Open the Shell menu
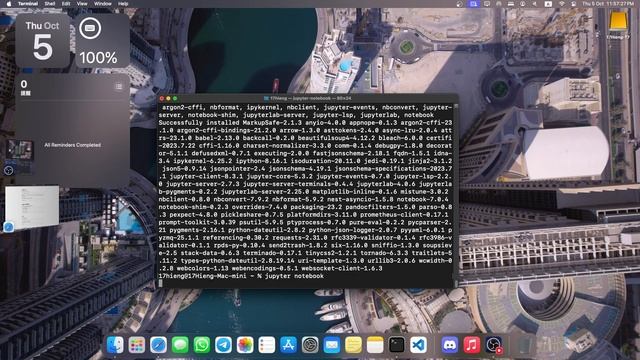640x360 pixels. click(x=50, y=4)
